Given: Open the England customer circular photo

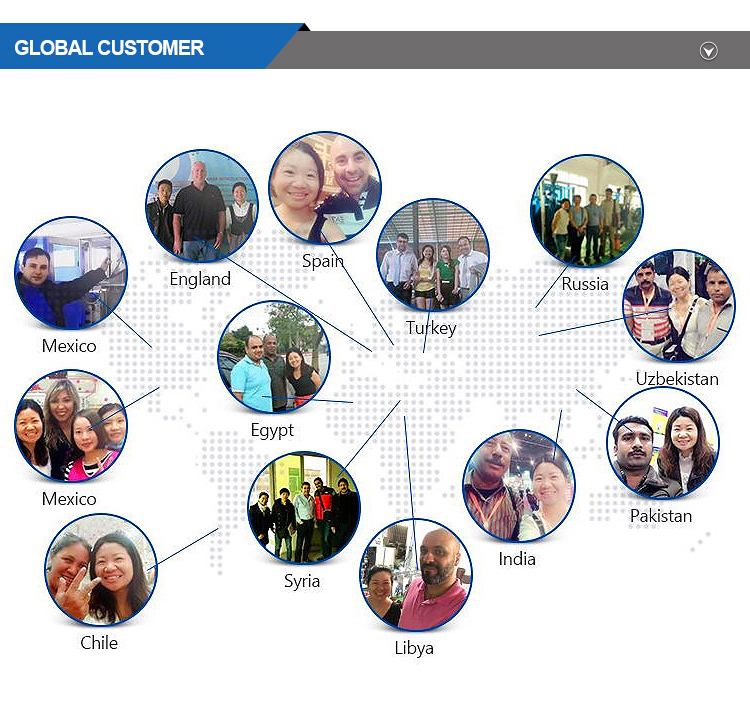Looking at the screenshot, I should coord(201,206).
